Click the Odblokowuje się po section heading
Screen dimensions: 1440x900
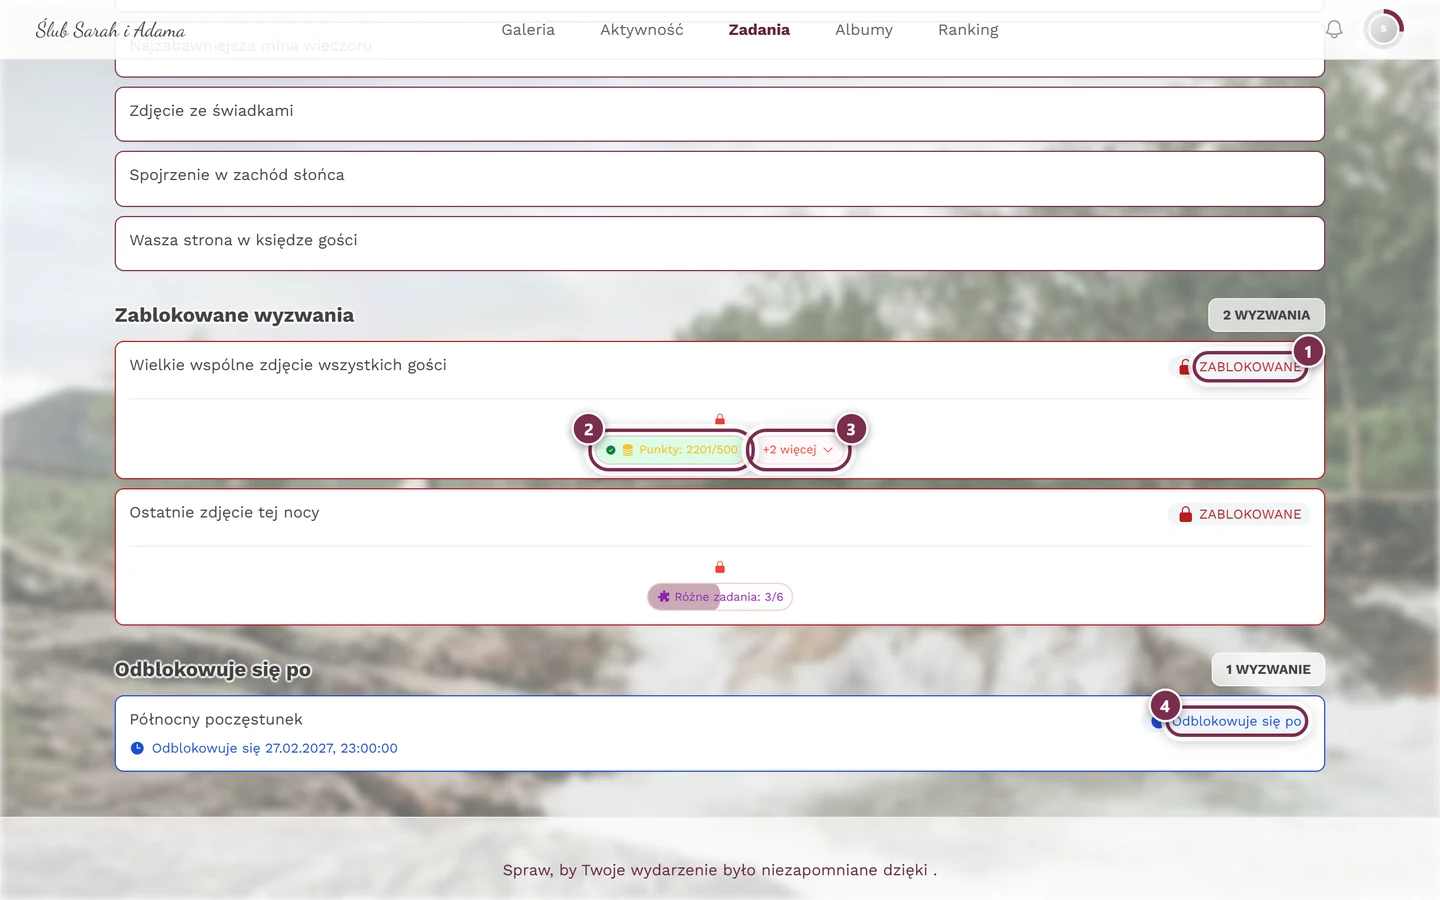point(213,670)
